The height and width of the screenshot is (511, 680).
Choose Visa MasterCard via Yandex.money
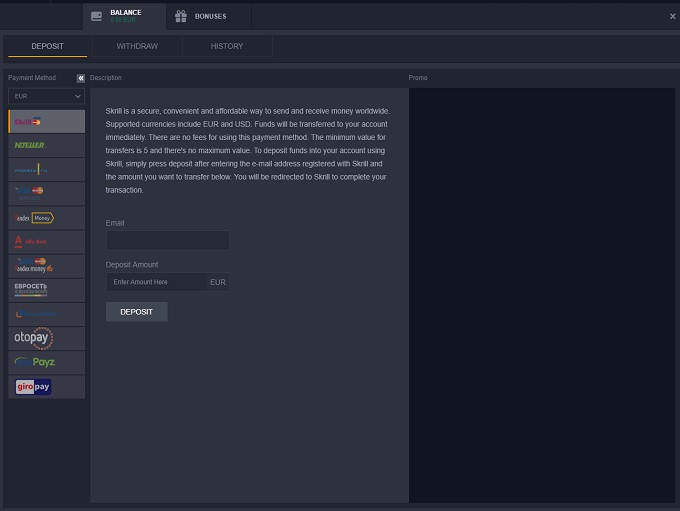point(46,266)
